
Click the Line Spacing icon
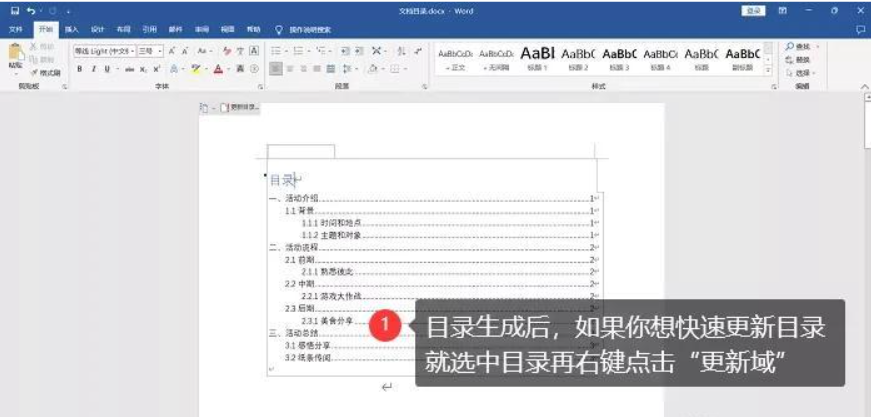tap(347, 69)
